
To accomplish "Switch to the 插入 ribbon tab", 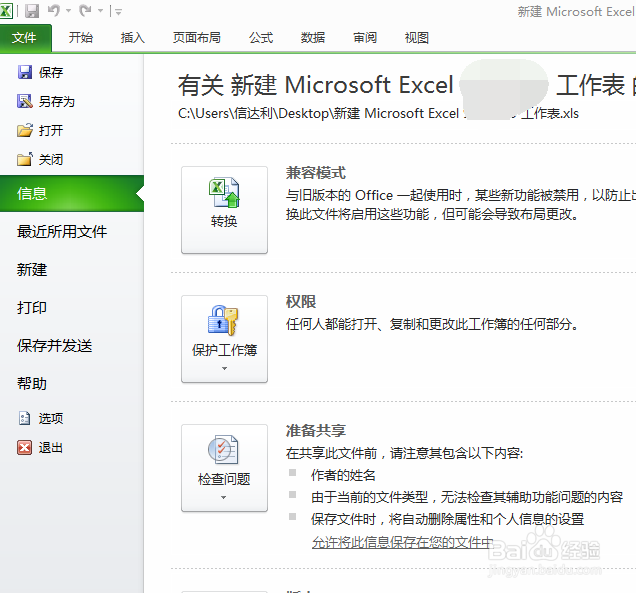I will click(x=133, y=38).
